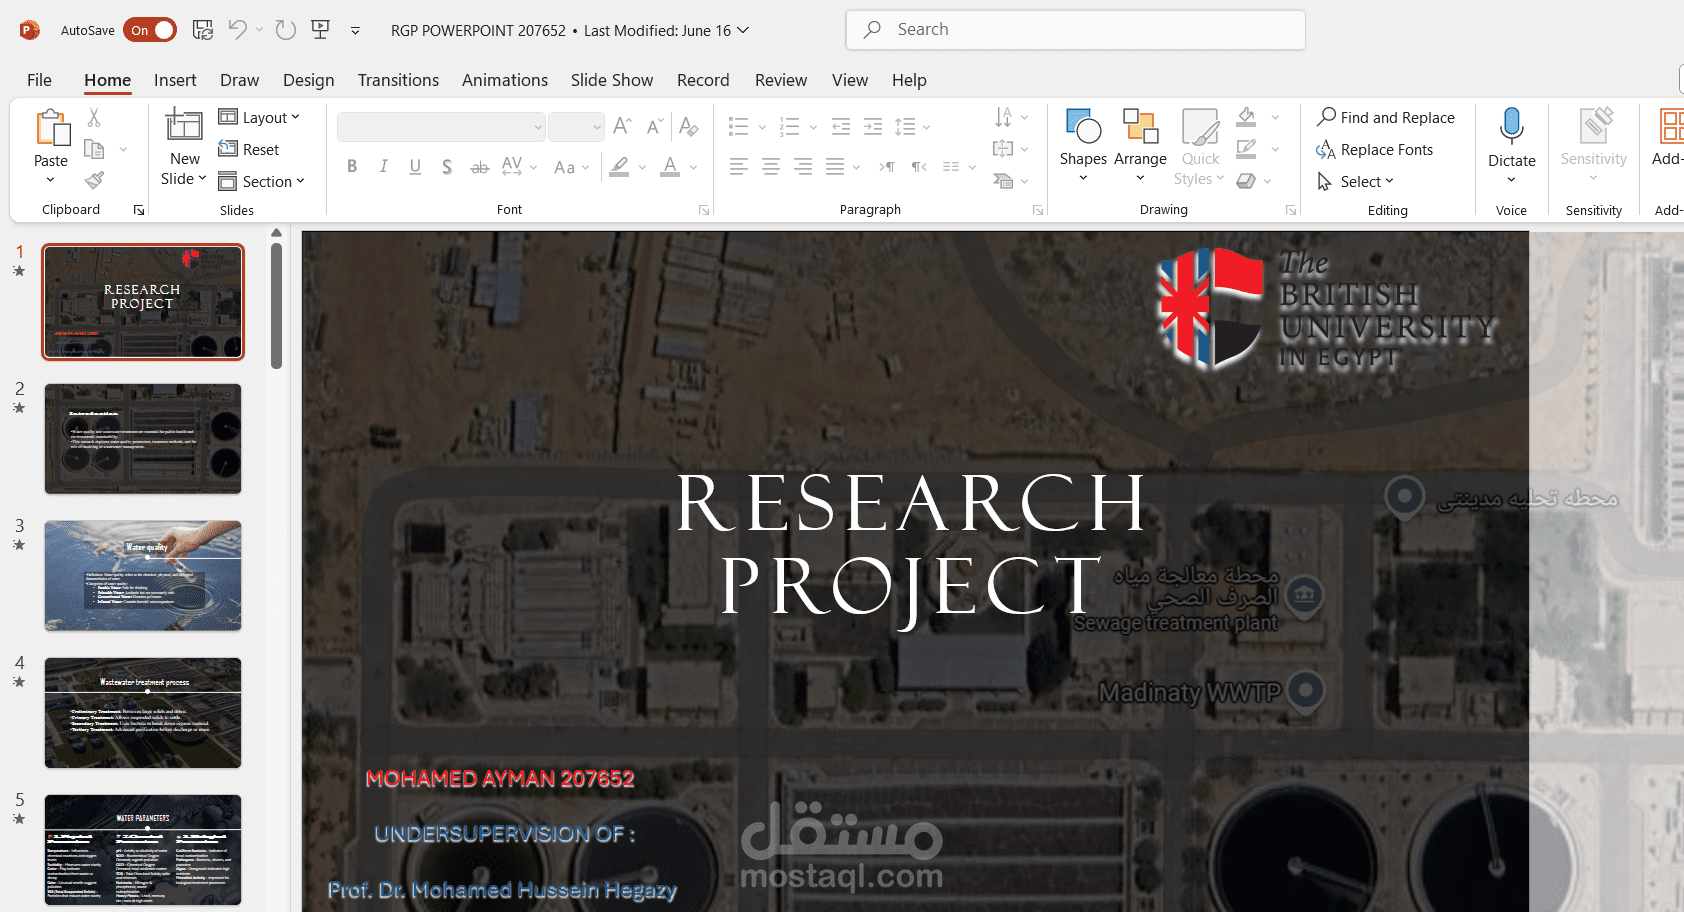Click the Shape Fill bucket swatch

[1246, 117]
